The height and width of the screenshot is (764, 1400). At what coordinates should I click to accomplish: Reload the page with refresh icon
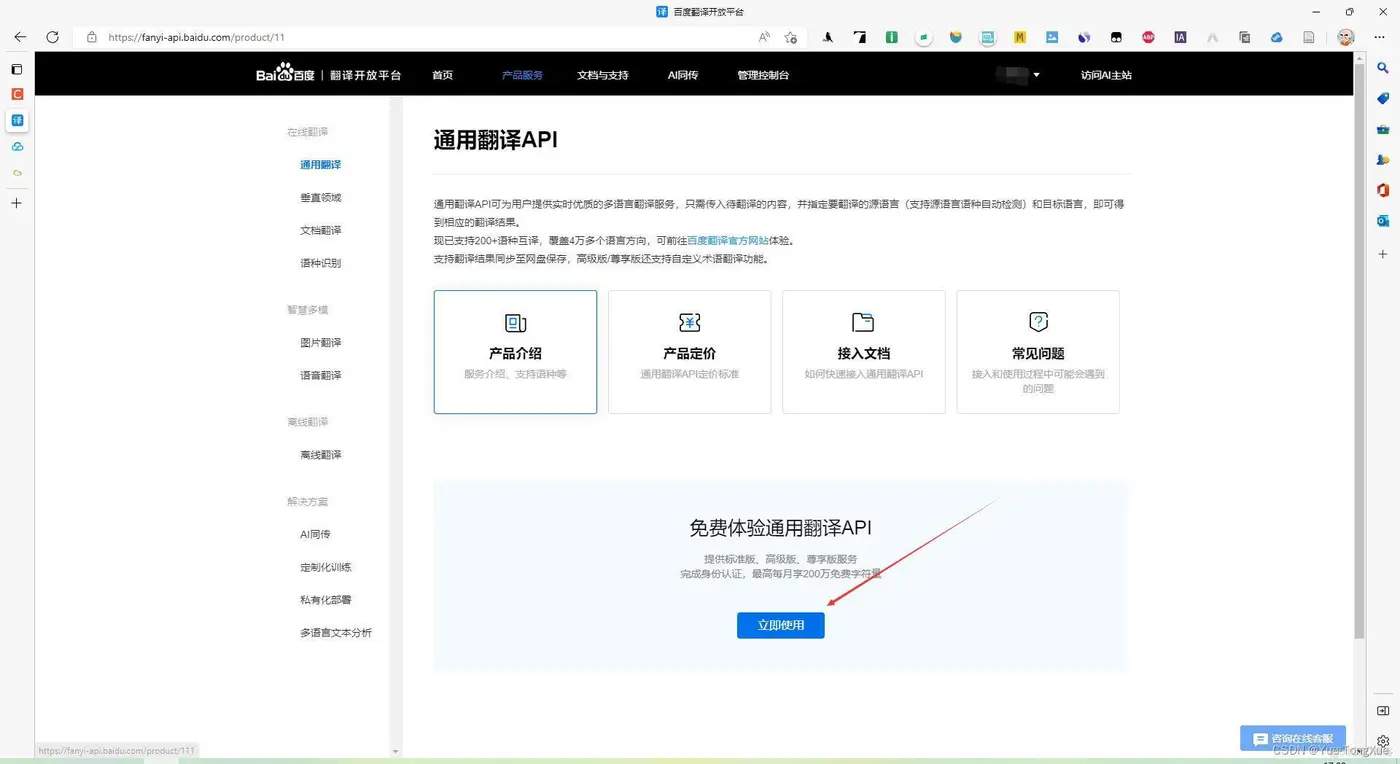(x=53, y=37)
